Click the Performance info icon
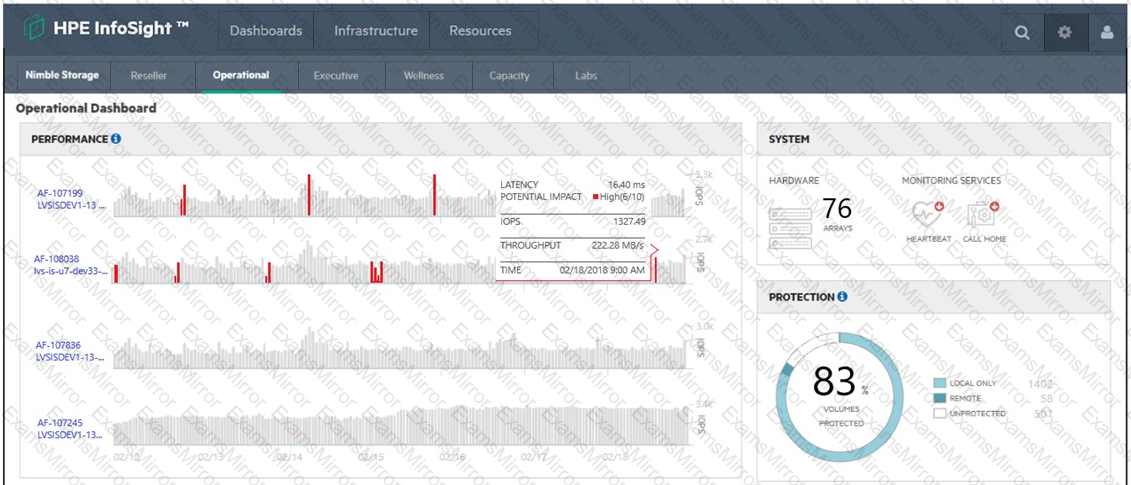The width and height of the screenshot is (1131, 485). click(116, 139)
